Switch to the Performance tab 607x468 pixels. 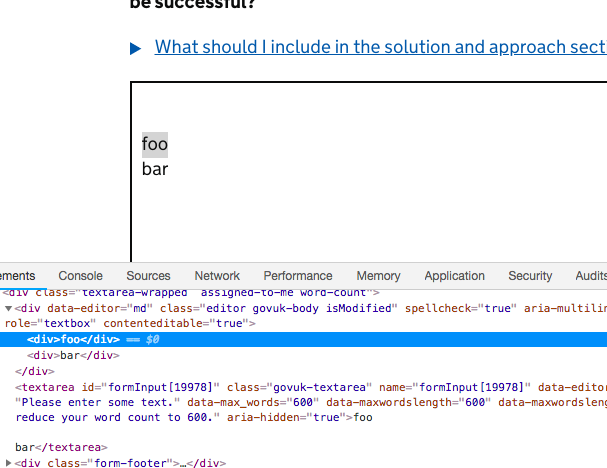(298, 276)
